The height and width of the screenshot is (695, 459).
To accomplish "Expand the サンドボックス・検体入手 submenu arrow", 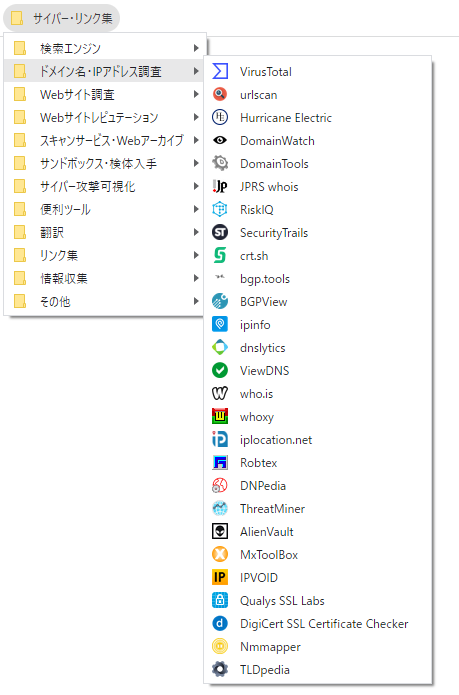I will pos(196,164).
